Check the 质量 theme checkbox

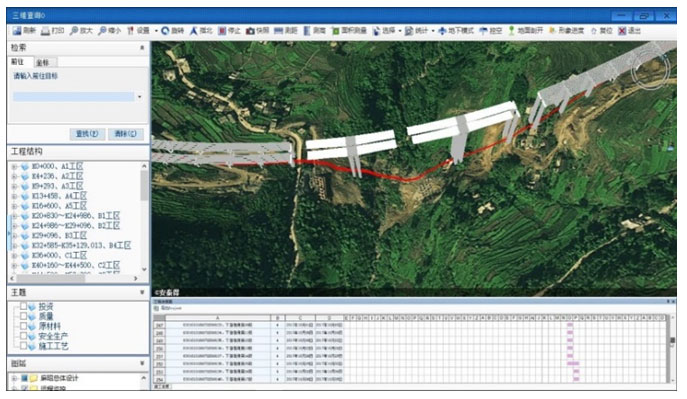[x=23, y=316]
